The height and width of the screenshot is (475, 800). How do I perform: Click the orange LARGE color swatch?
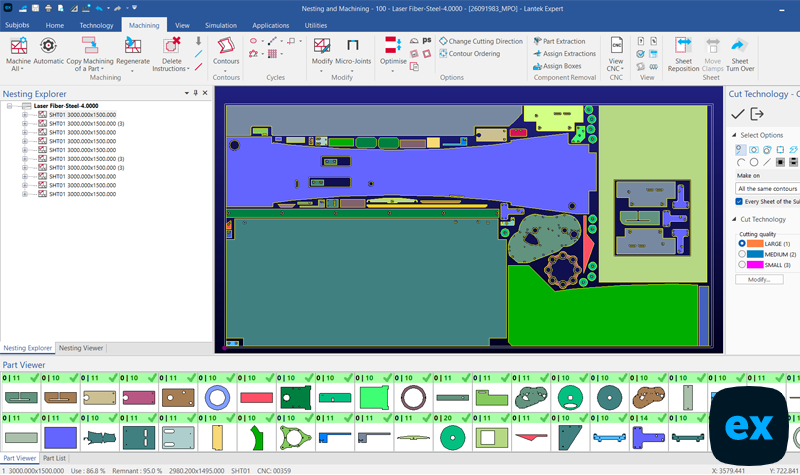[x=755, y=244]
